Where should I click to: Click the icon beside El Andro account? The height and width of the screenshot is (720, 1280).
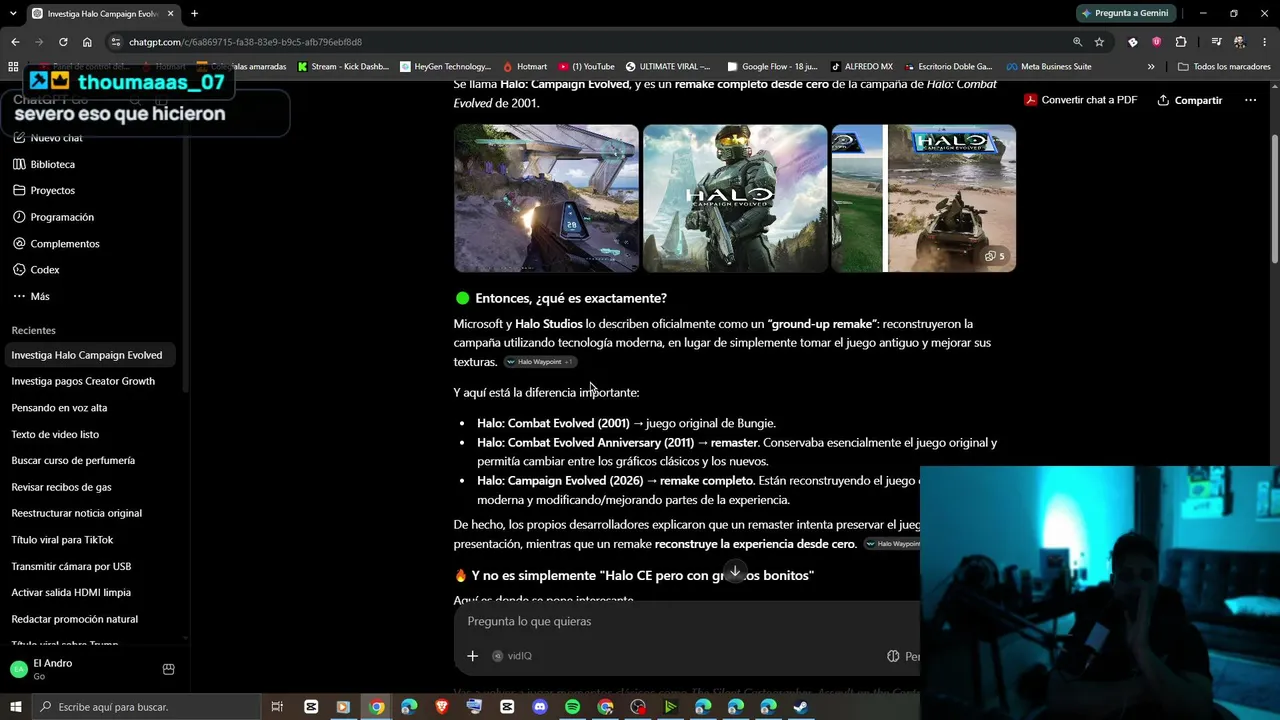click(168, 669)
